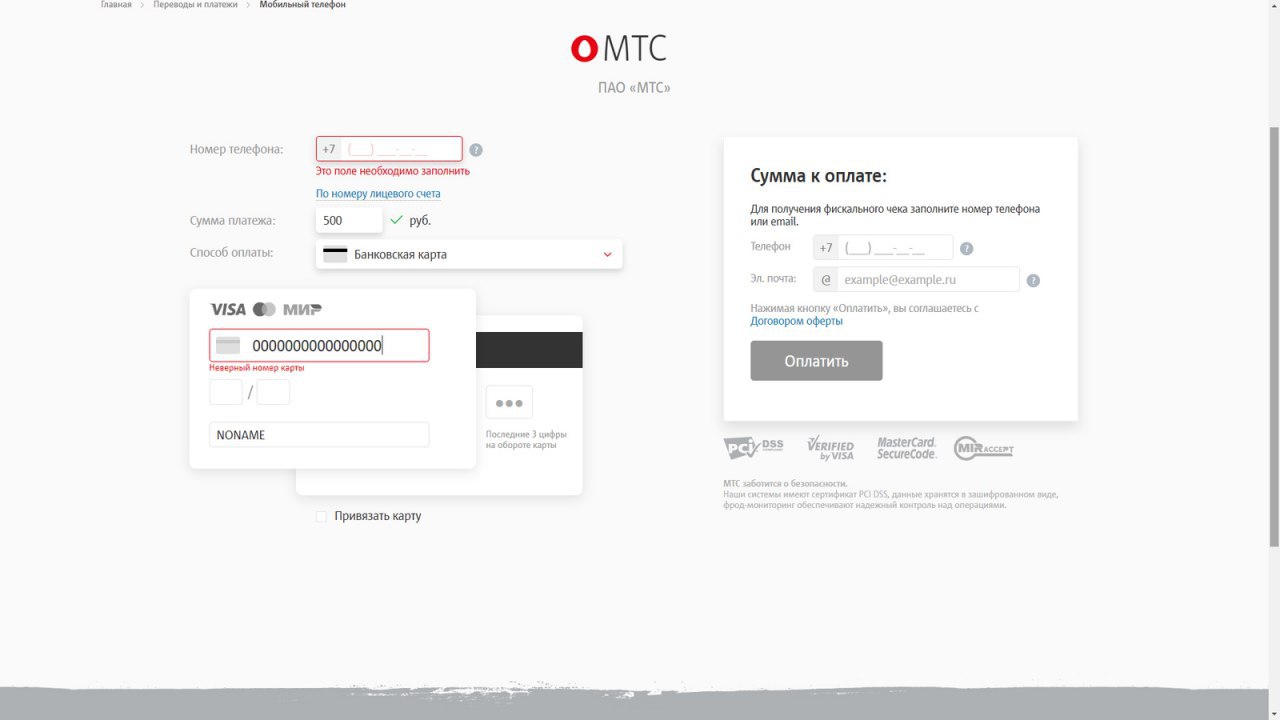Open the 'Банковская карта' payment method dropdown

(469, 254)
